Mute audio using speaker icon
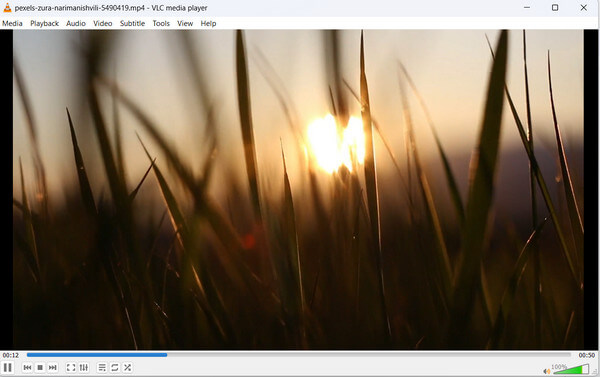Viewport: 600px width, 377px height. 546,371
